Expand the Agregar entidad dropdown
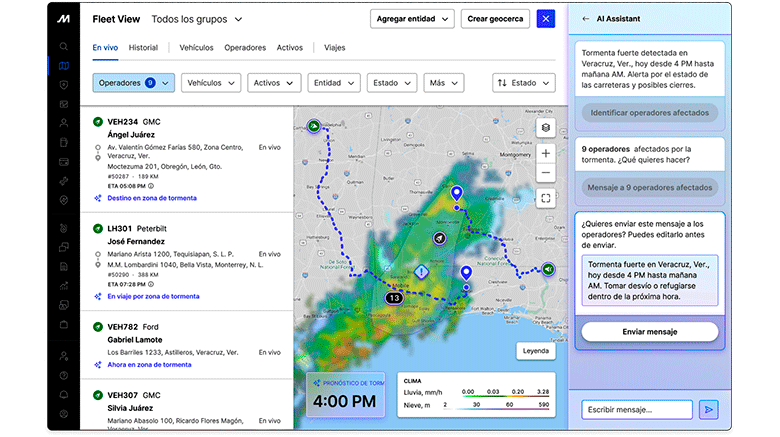The image size is (780, 437). 412,19
